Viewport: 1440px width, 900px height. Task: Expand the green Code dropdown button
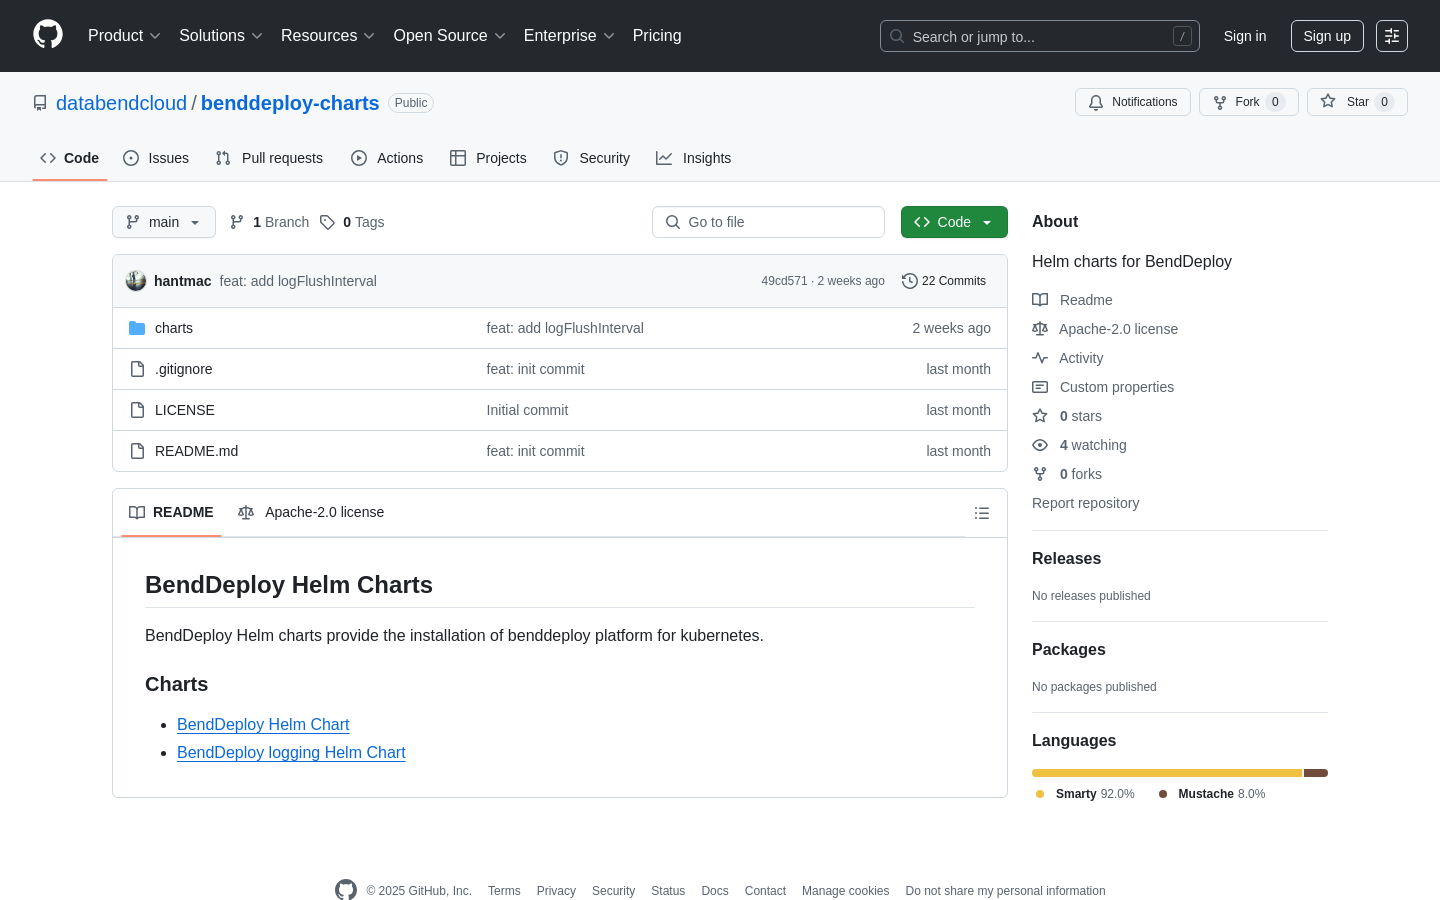click(954, 222)
